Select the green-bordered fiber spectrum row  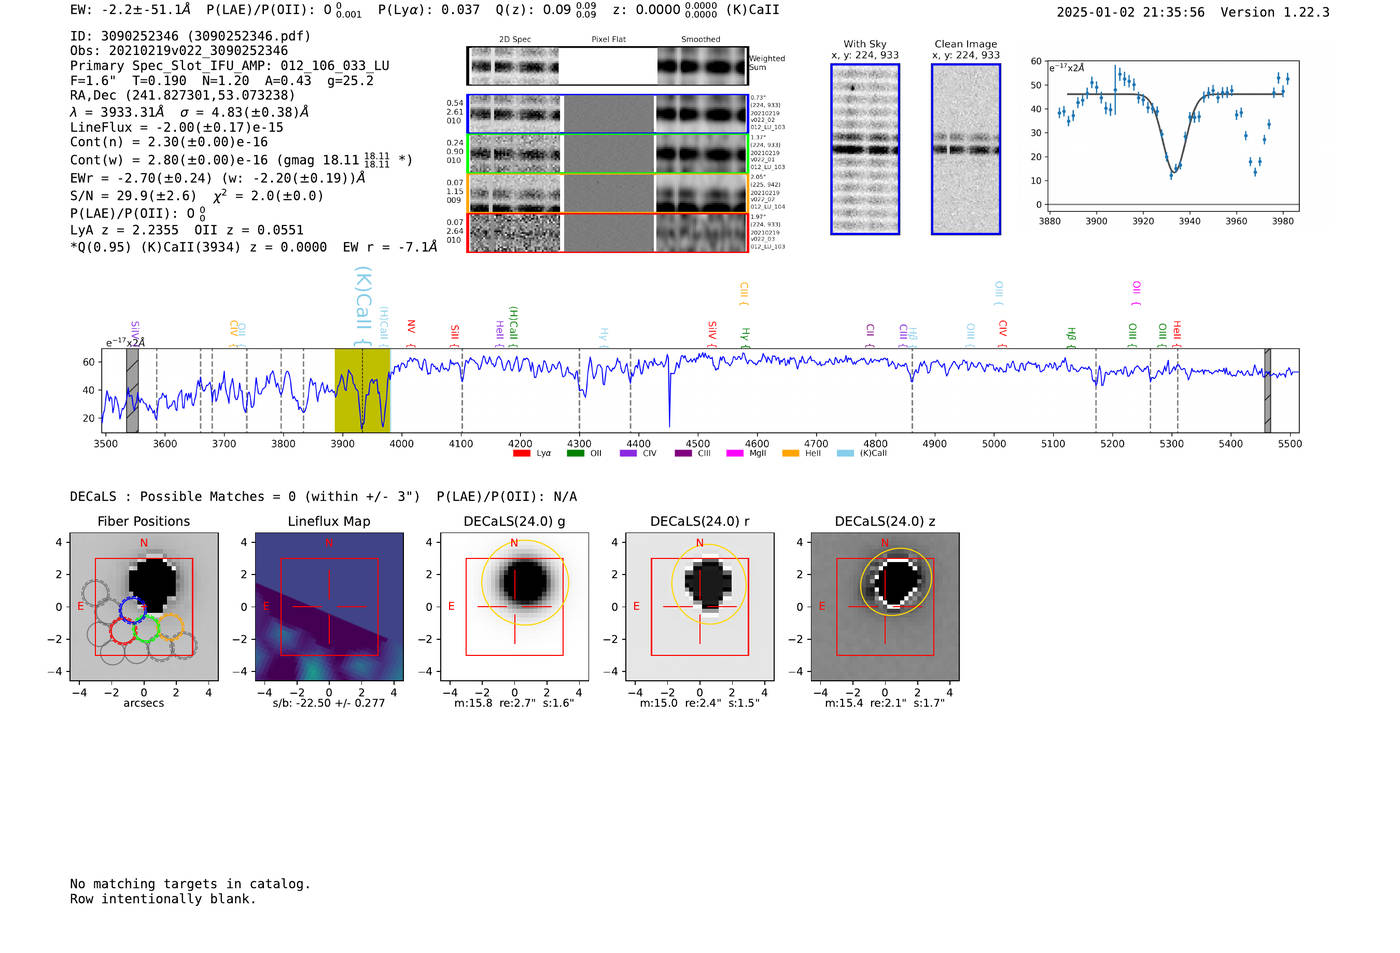tap(607, 154)
